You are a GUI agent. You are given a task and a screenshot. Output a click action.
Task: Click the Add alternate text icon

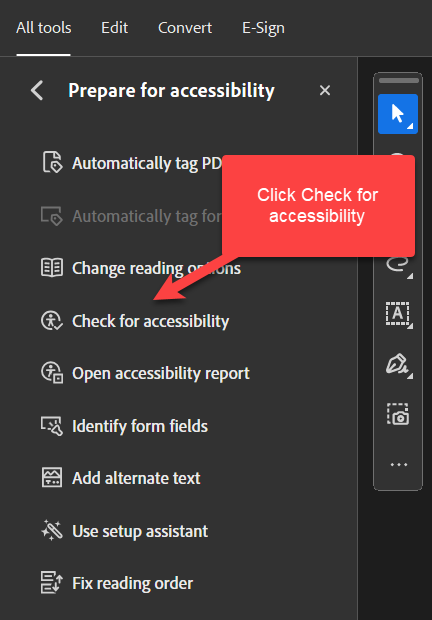pyautogui.click(x=52, y=478)
